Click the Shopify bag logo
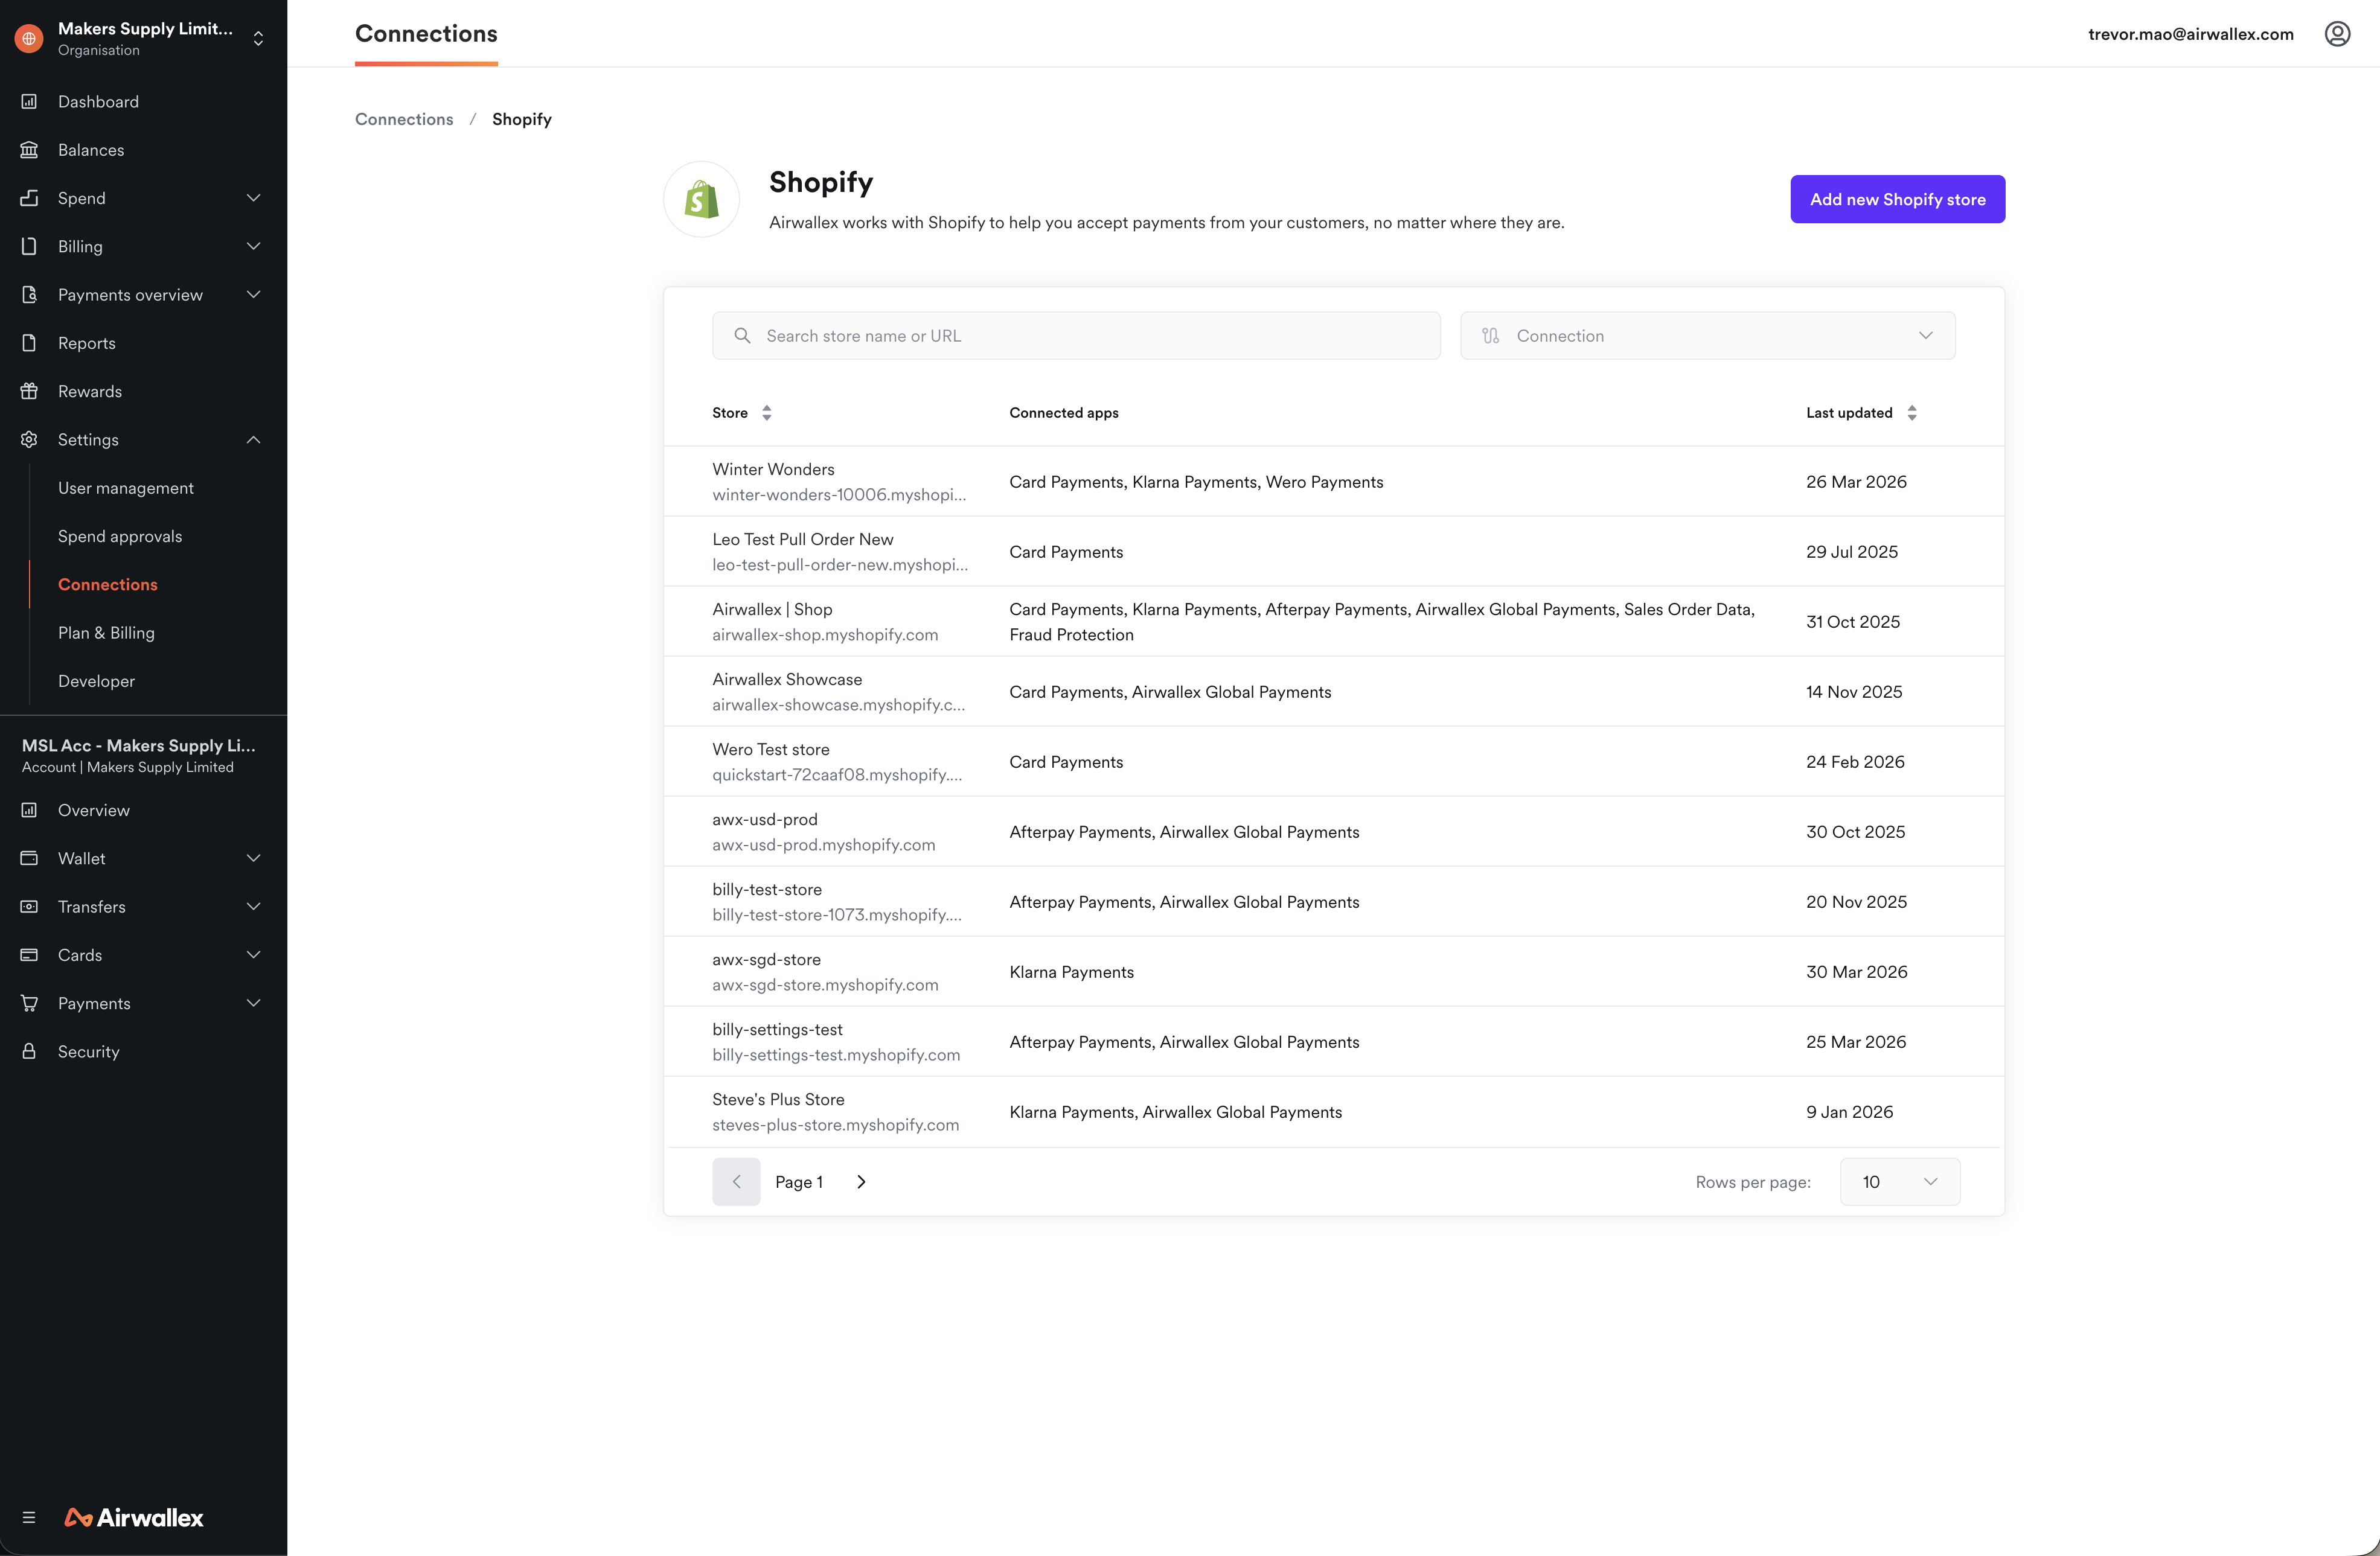The image size is (2380, 1556). click(701, 199)
